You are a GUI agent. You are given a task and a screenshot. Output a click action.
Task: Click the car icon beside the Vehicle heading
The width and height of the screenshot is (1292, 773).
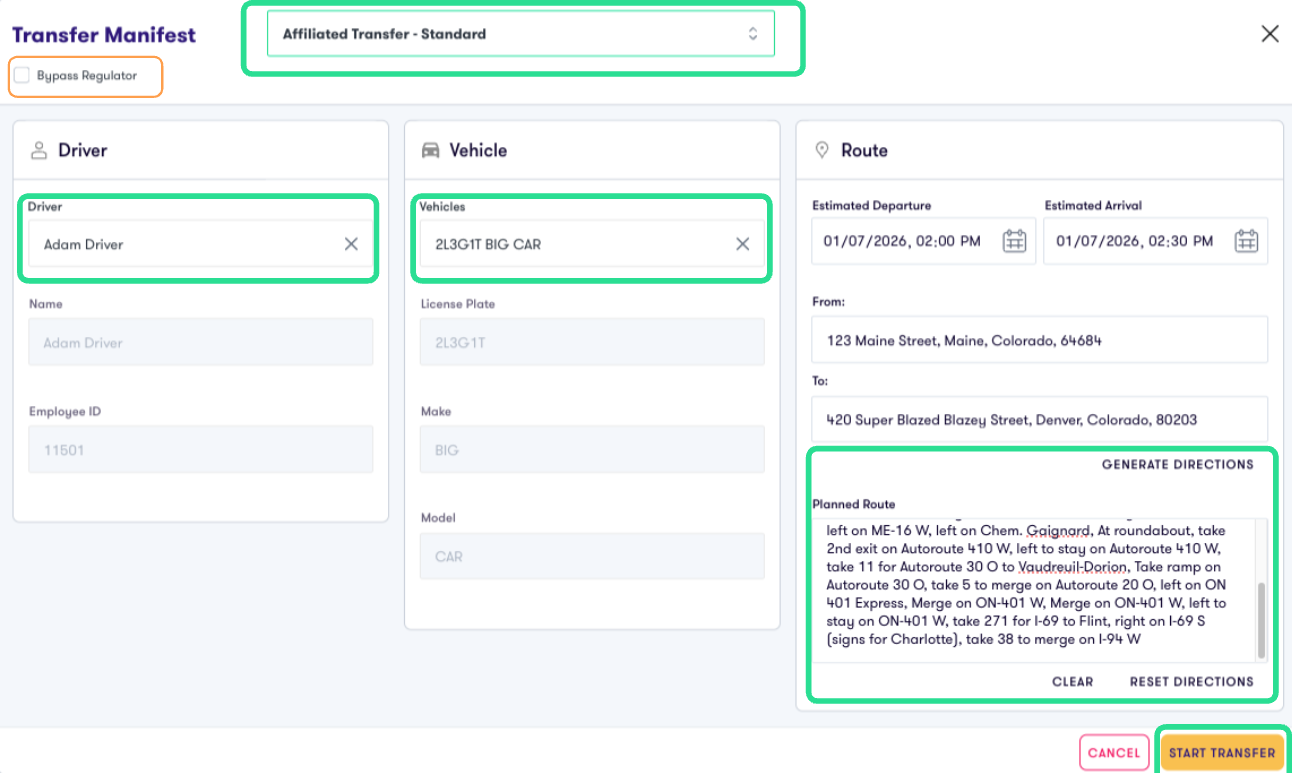pyautogui.click(x=431, y=150)
